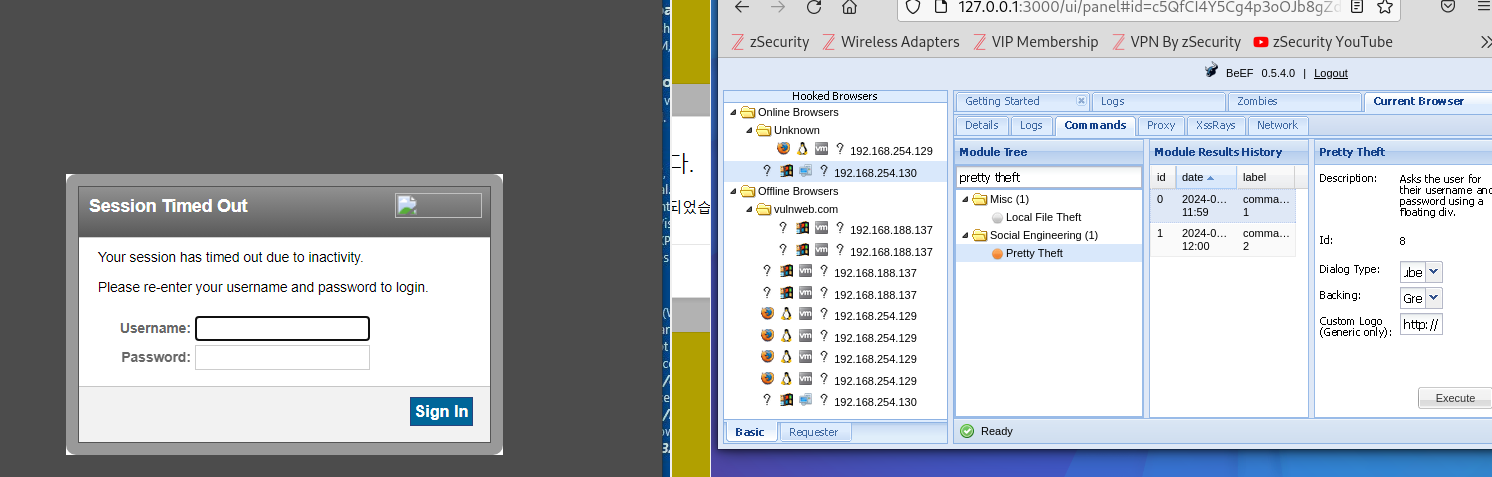Viewport: 1492px width, 477px height.
Task: Click the orange circle icon of Pretty Theft
Action: pyautogui.click(x=997, y=254)
